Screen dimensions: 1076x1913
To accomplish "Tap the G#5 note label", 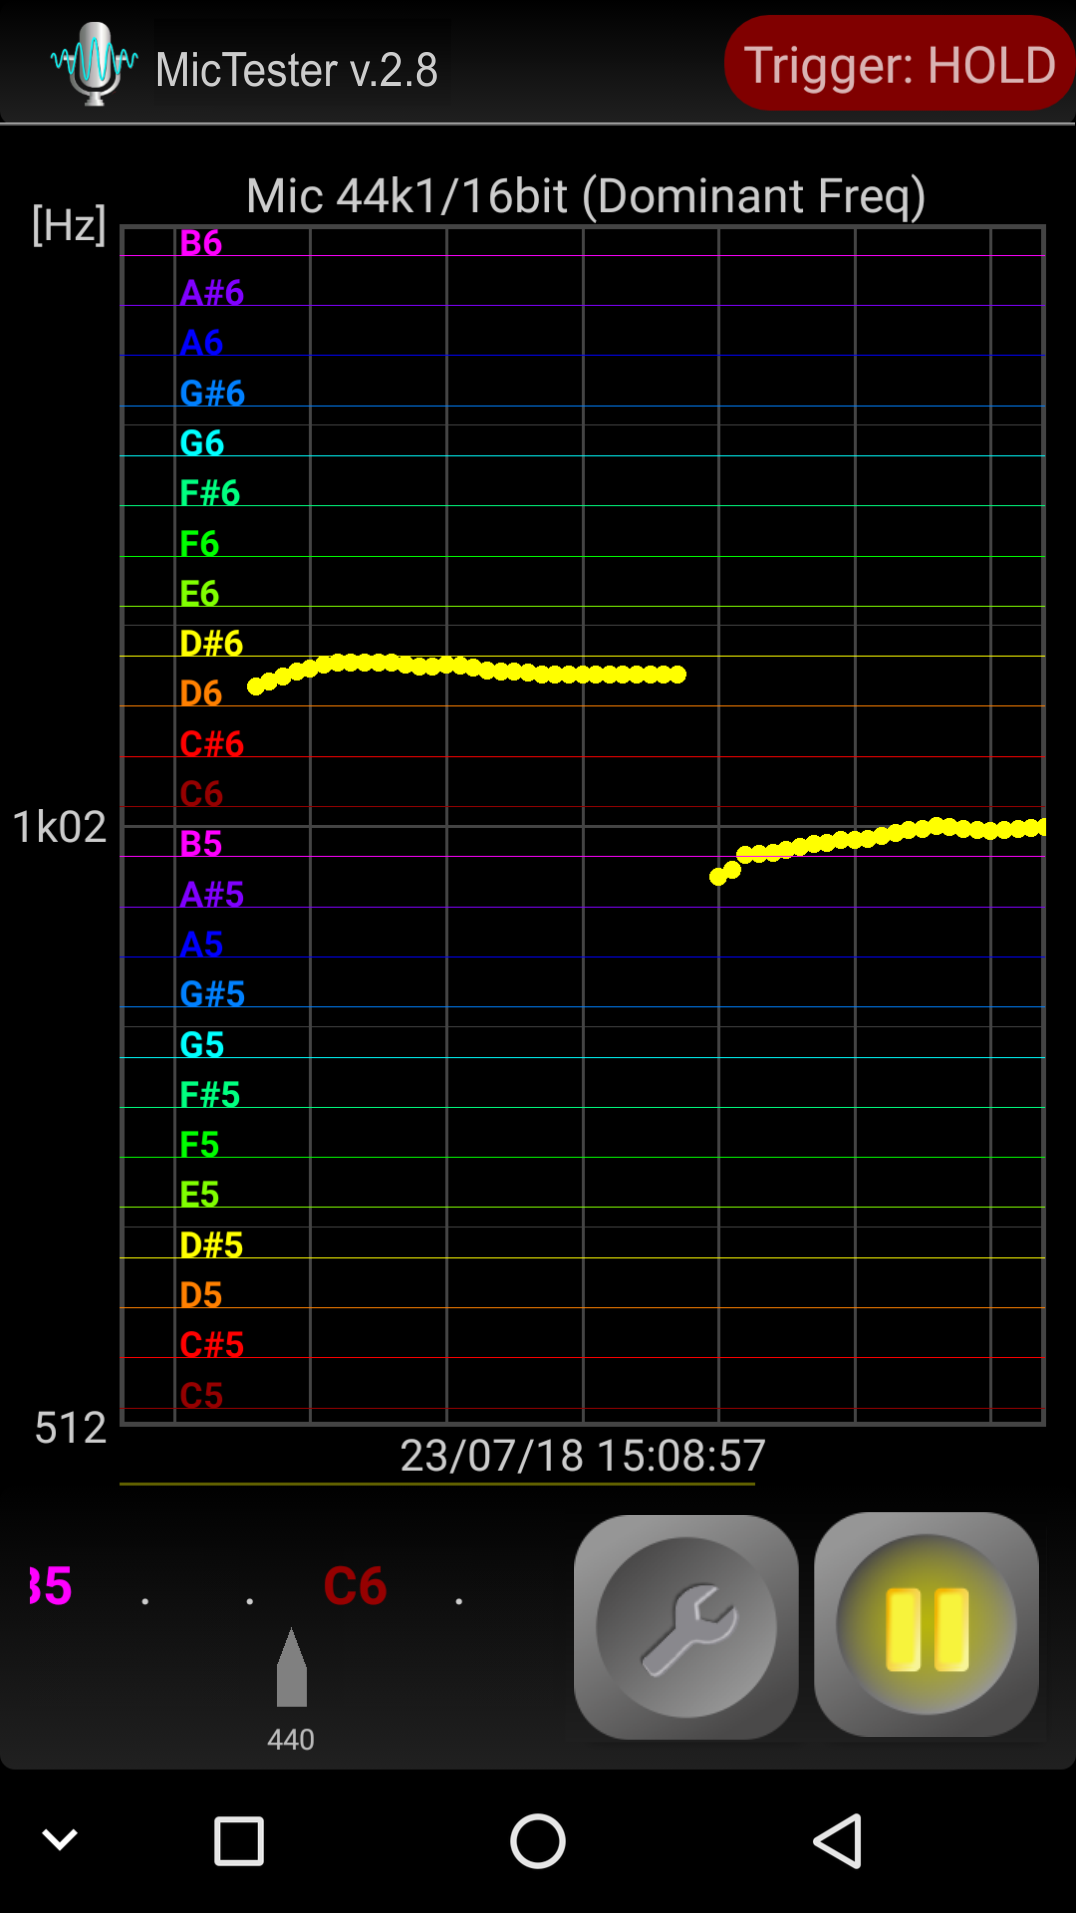I will tap(212, 994).
